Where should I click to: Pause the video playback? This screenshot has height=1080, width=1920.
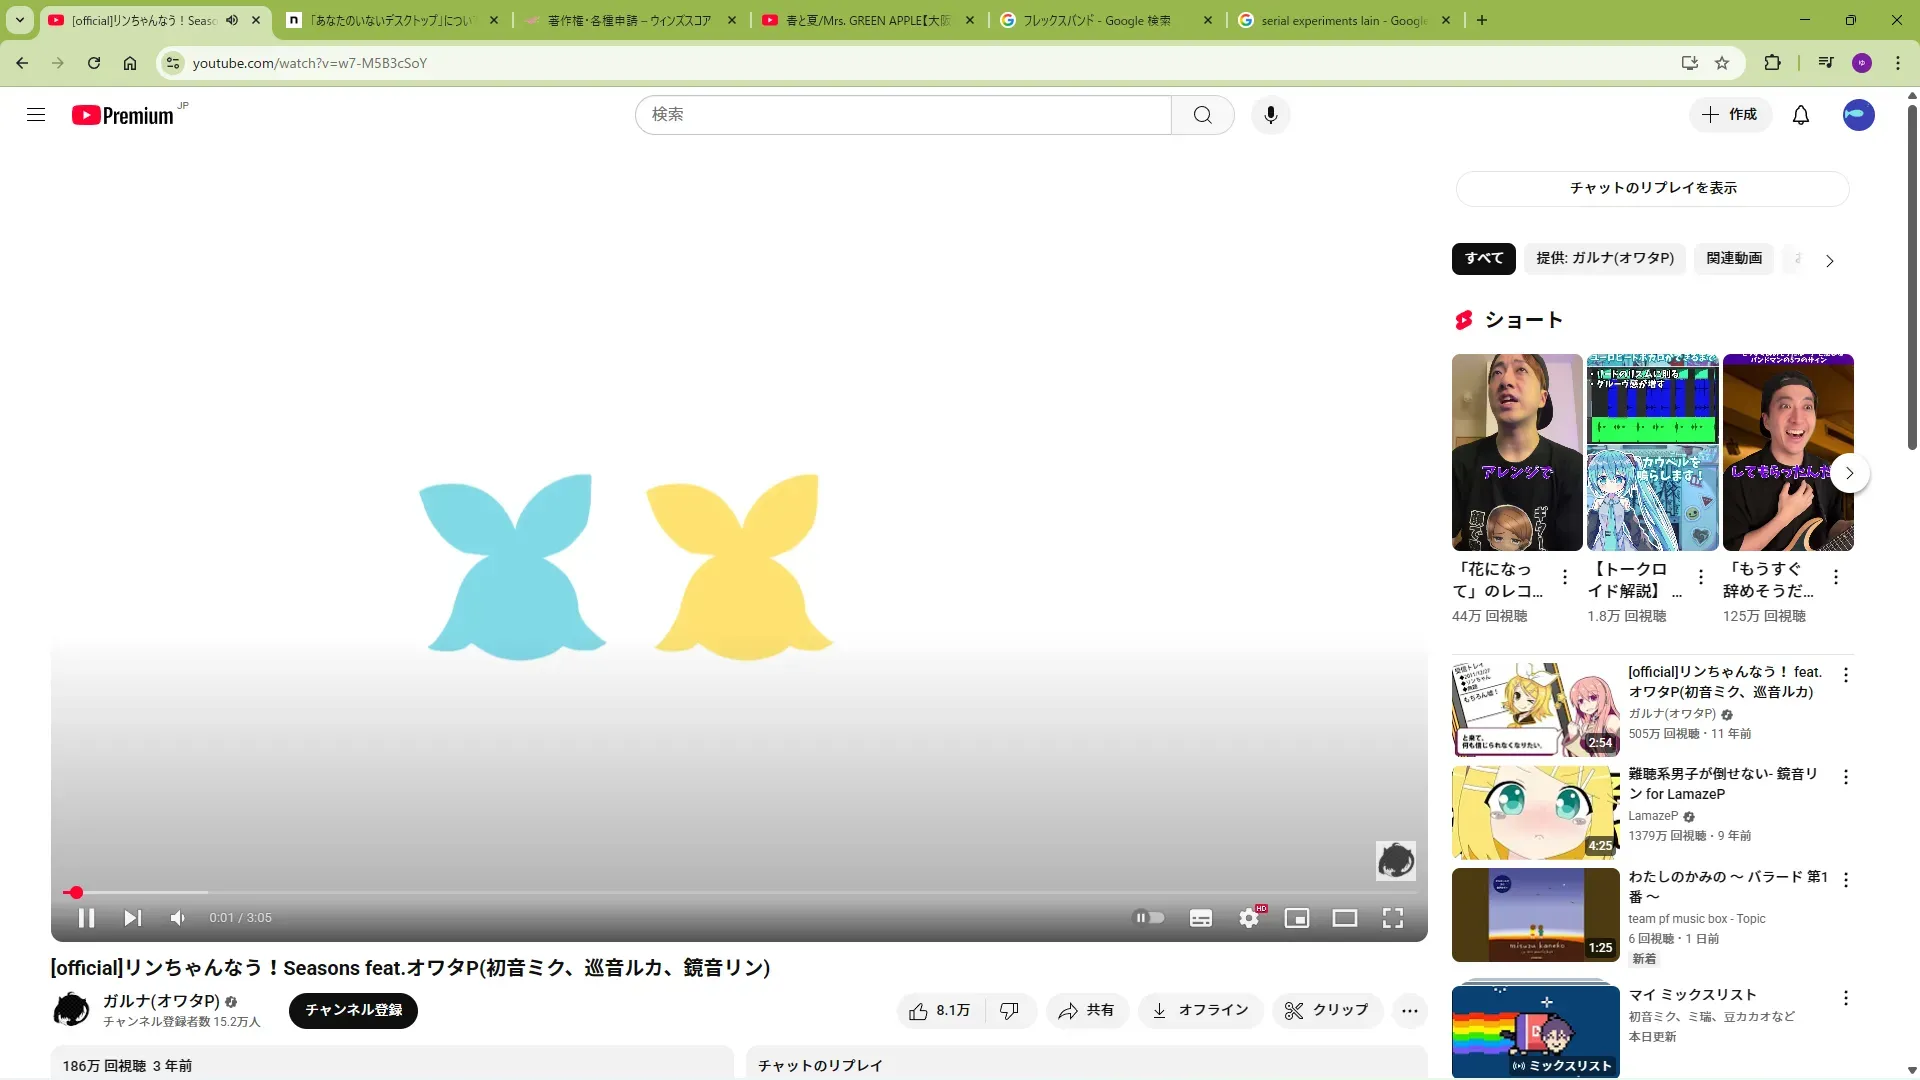(x=86, y=918)
